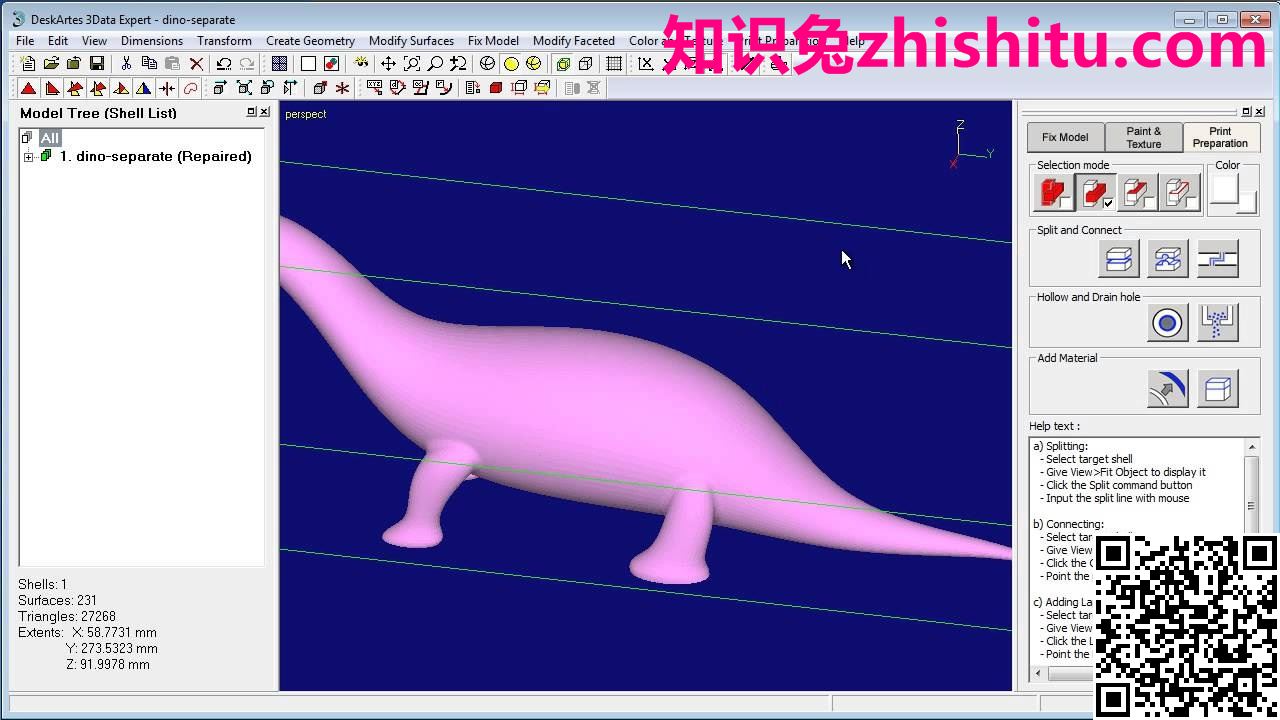Image resolution: width=1280 pixels, height=720 pixels.
Task: Click the solid red cube icon
Action: click(495, 88)
